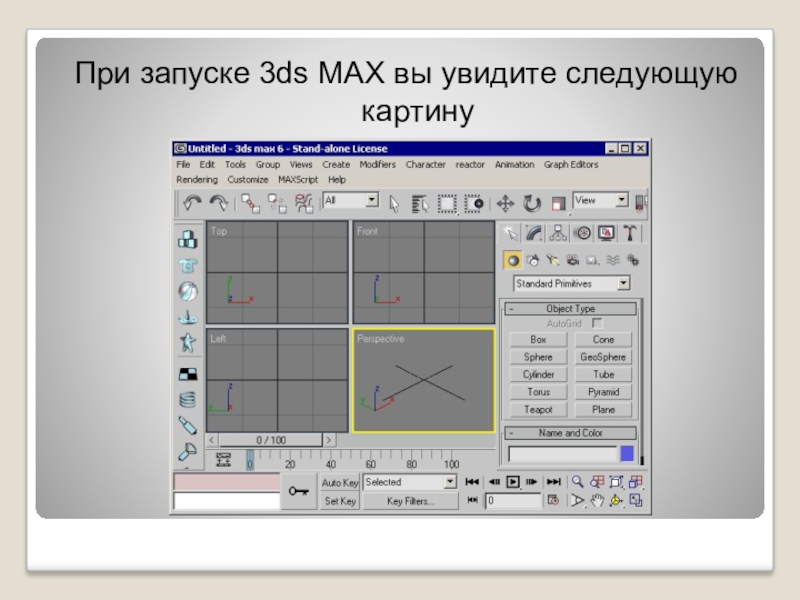This screenshot has height=600, width=800.
Task: Collapse the Object Type rollout
Action: (x=570, y=309)
